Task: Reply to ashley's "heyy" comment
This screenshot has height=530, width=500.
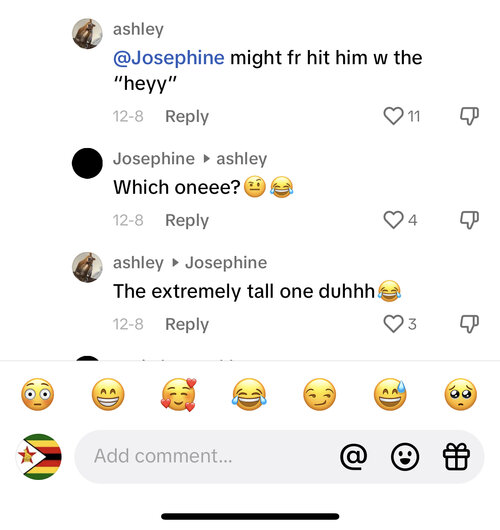Action: click(187, 117)
